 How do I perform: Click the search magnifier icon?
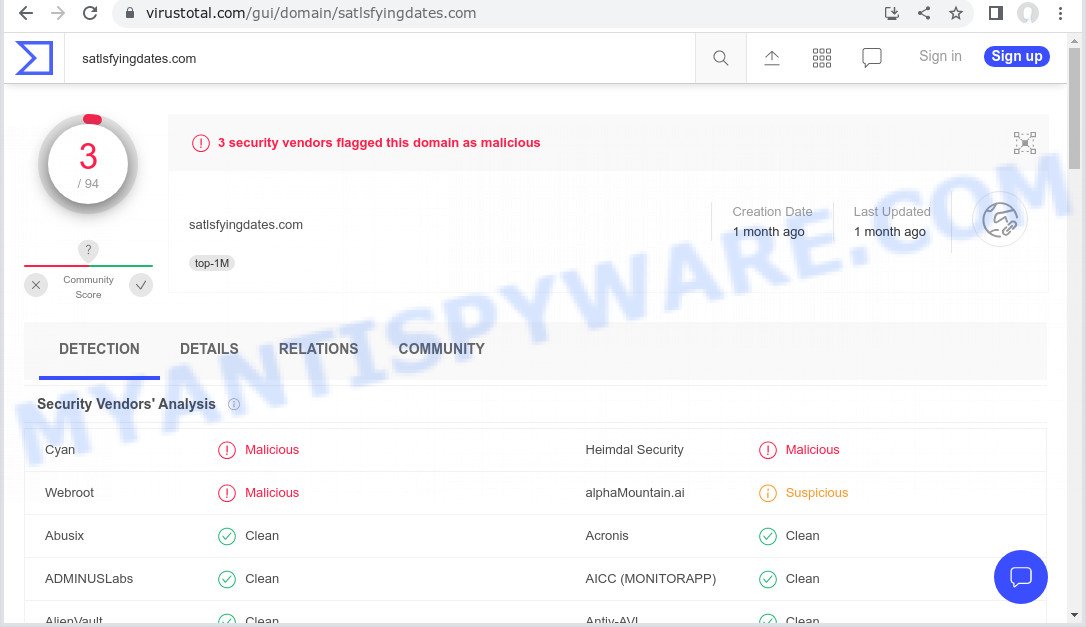[720, 58]
